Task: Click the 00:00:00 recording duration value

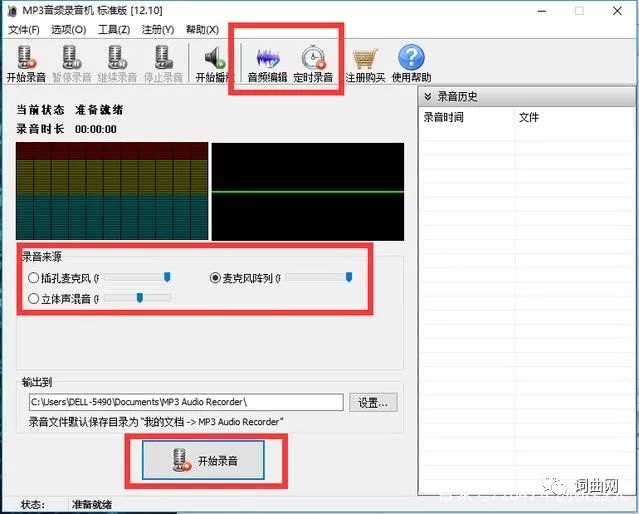Action: click(x=96, y=129)
